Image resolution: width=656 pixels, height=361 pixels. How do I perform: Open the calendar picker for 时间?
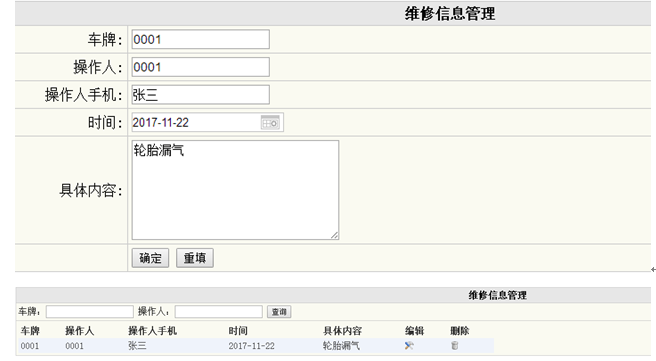pyautogui.click(x=270, y=123)
